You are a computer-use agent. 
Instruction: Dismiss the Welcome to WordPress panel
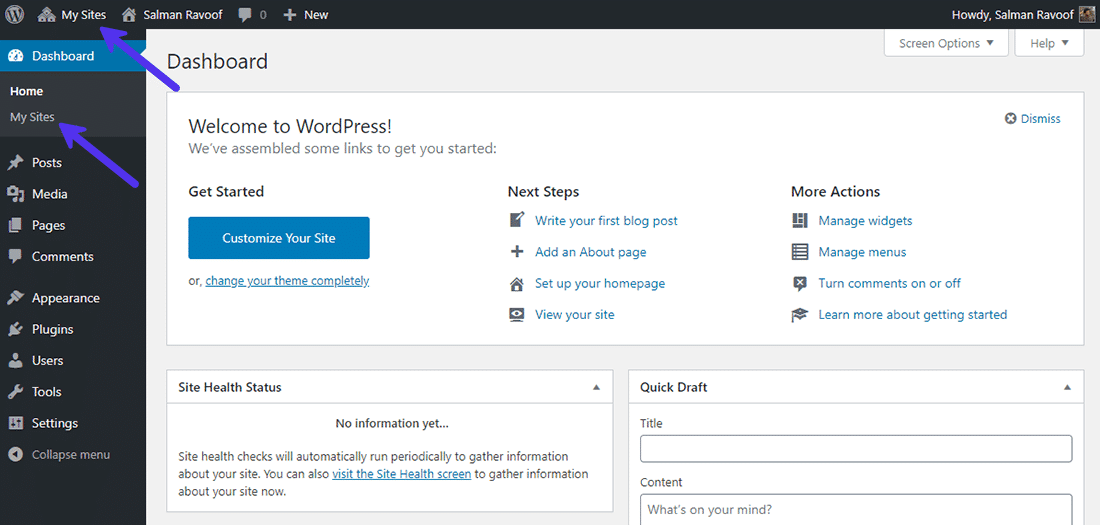[x=1032, y=119]
